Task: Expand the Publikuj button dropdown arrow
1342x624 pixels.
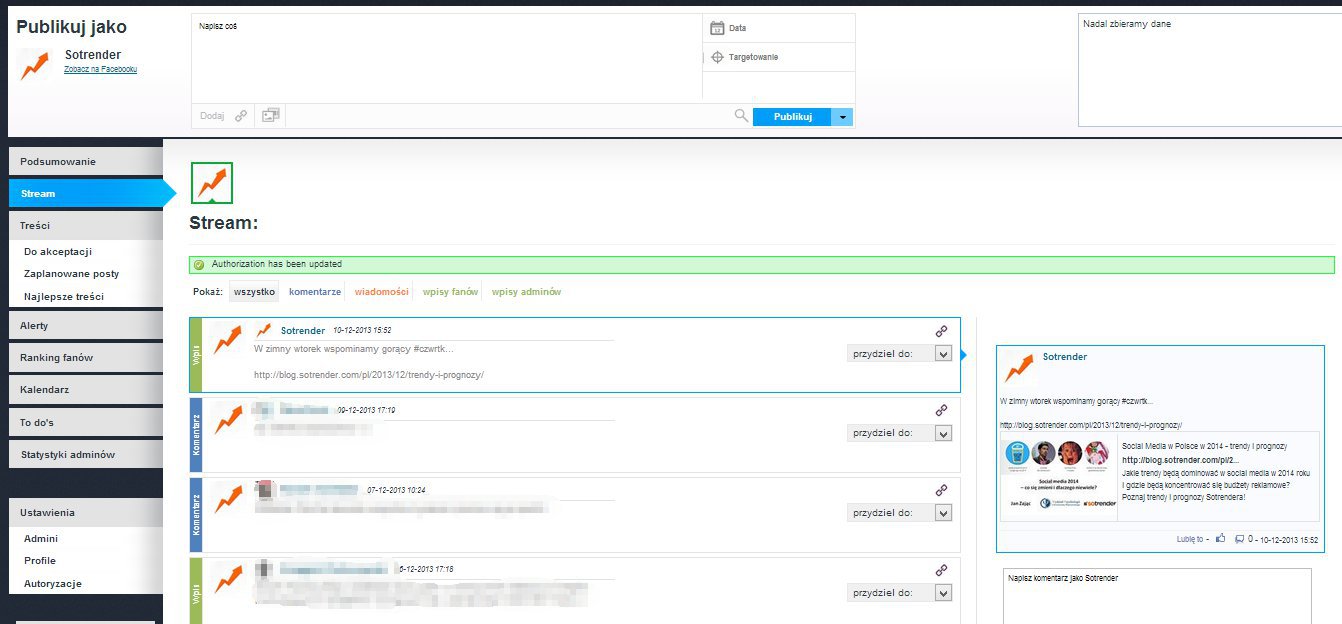Action: point(843,117)
